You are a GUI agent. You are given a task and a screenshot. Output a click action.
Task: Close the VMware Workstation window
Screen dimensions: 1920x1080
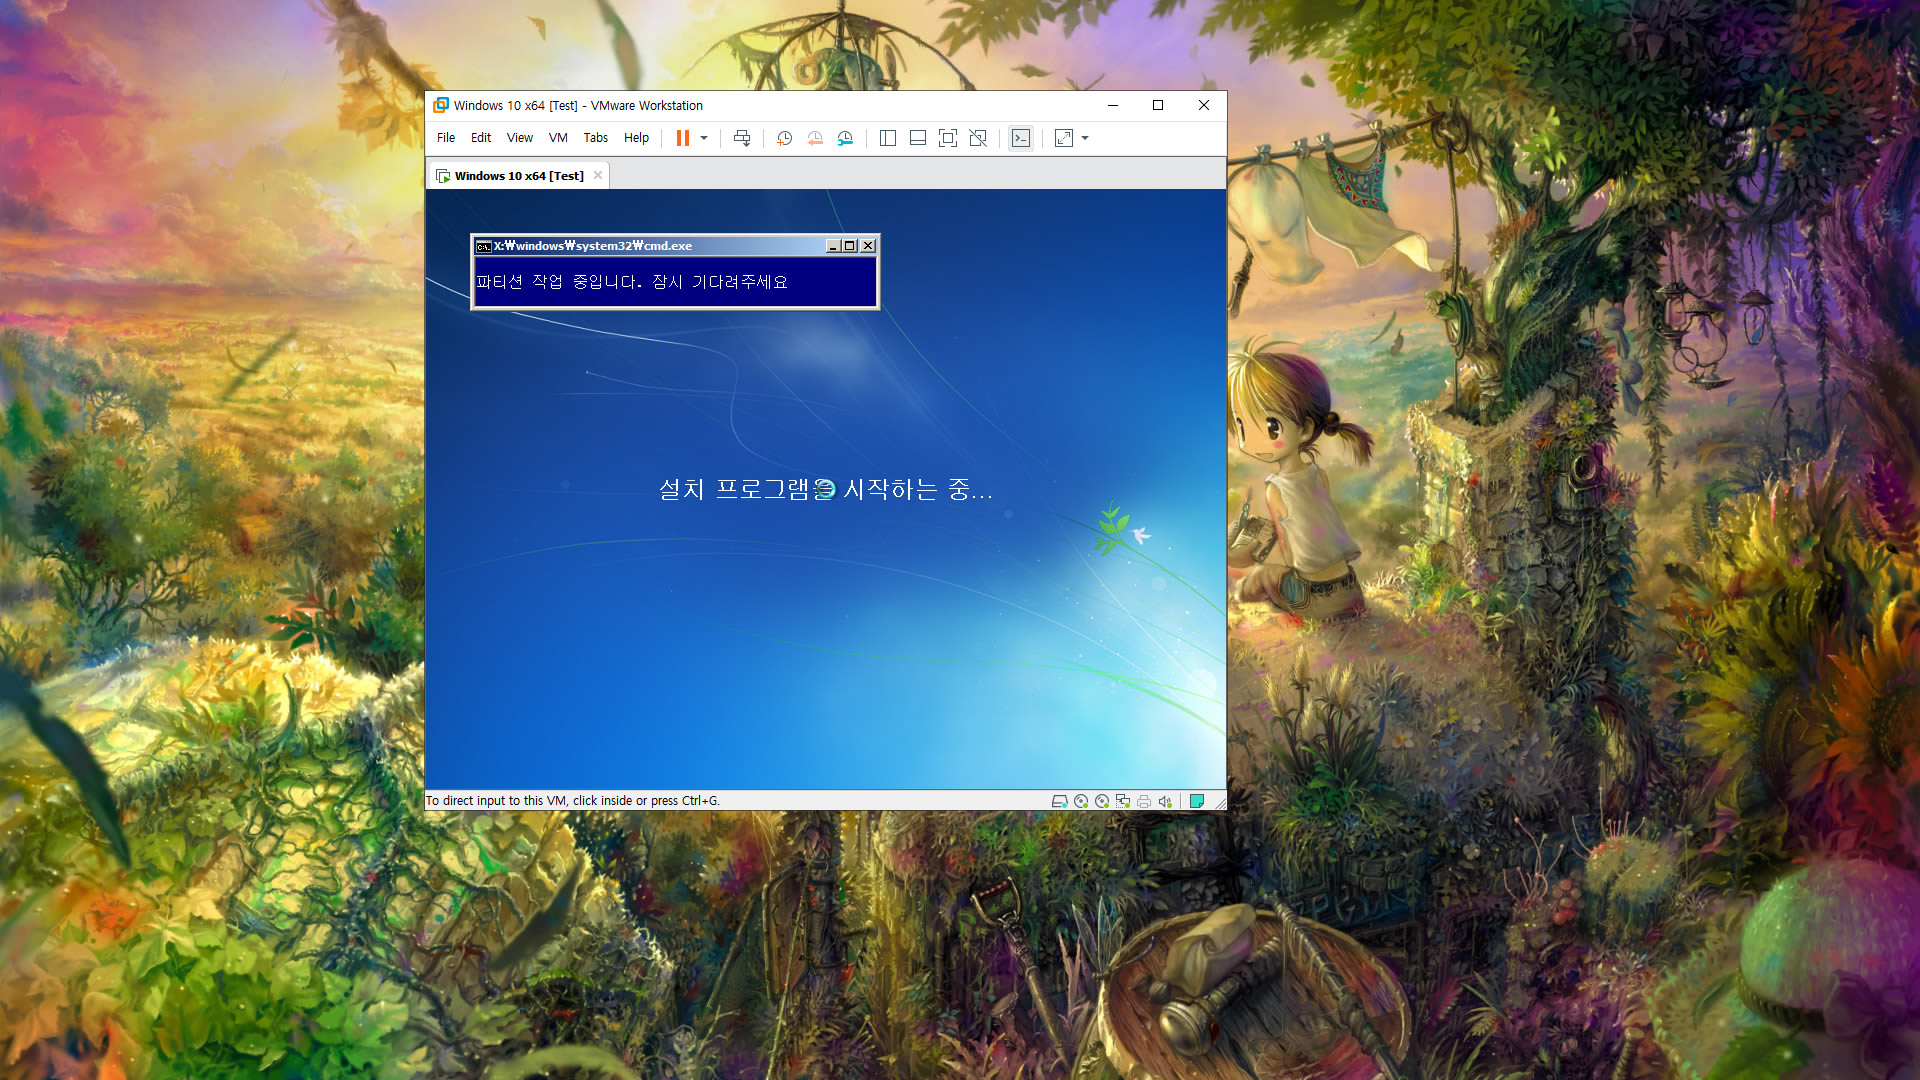1204,105
